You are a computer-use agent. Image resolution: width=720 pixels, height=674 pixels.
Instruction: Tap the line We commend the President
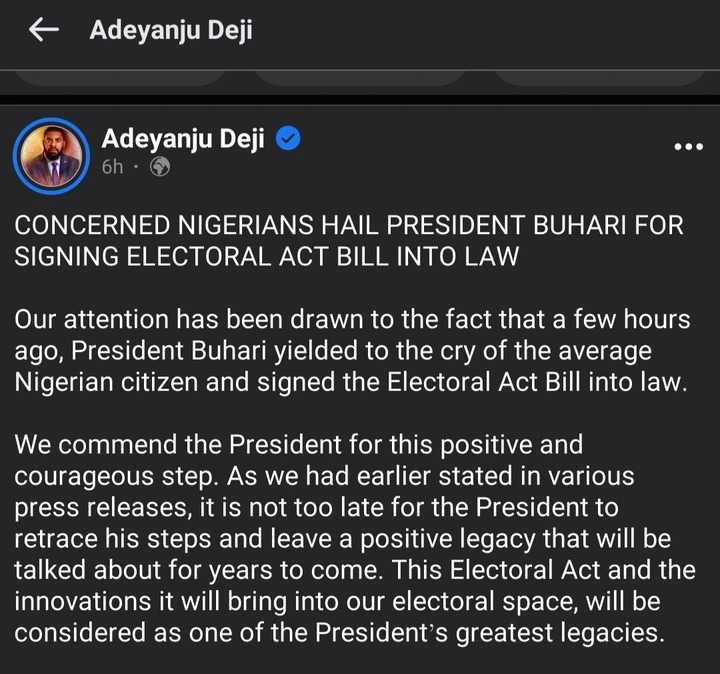pyautogui.click(x=299, y=443)
